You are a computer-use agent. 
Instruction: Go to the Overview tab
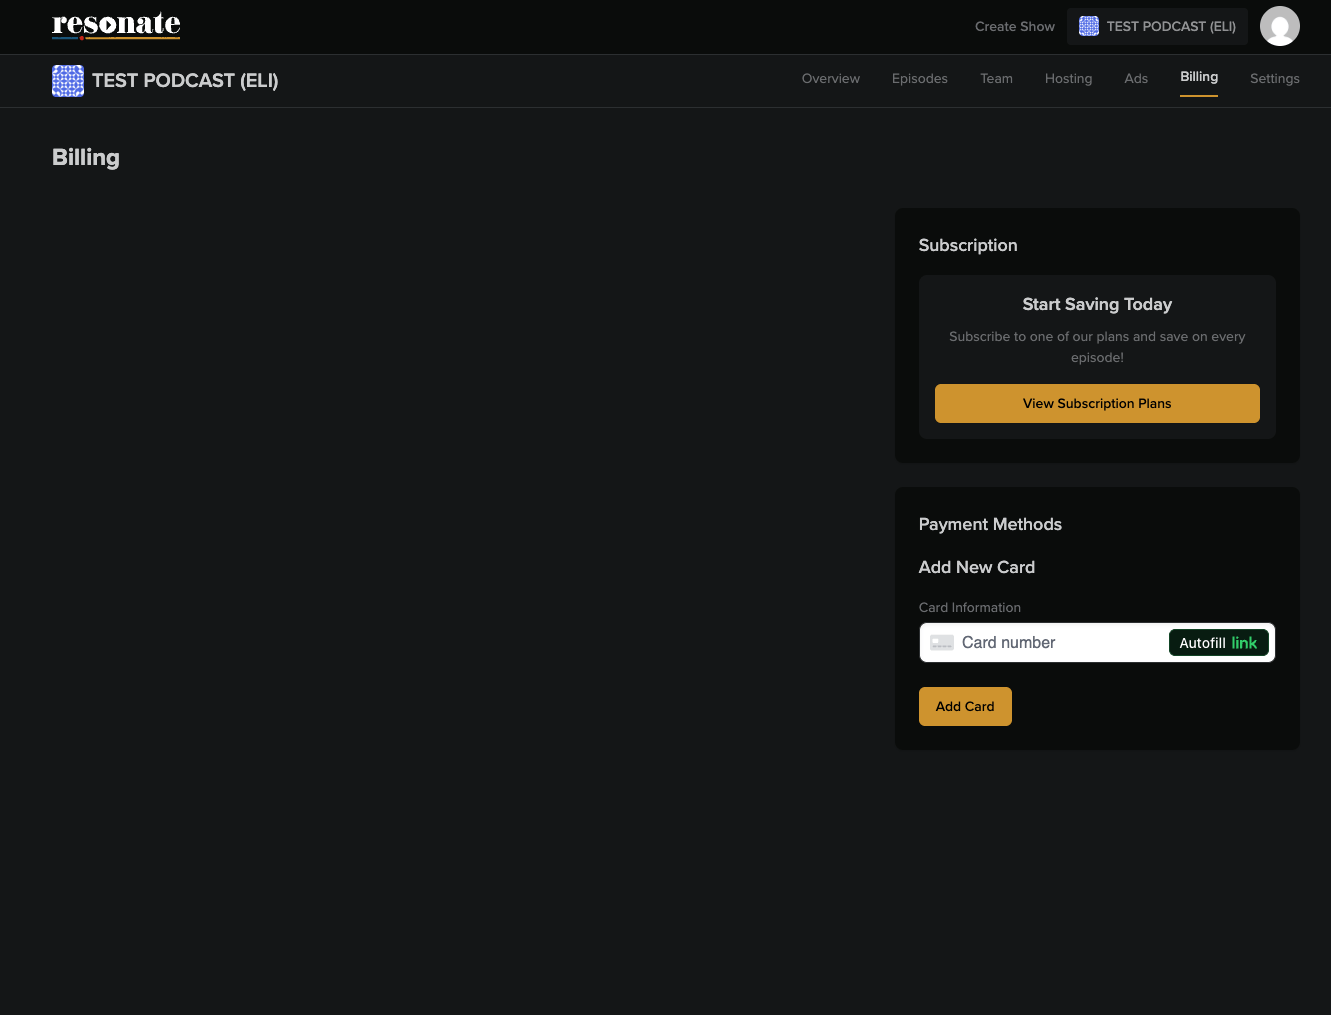830,79
